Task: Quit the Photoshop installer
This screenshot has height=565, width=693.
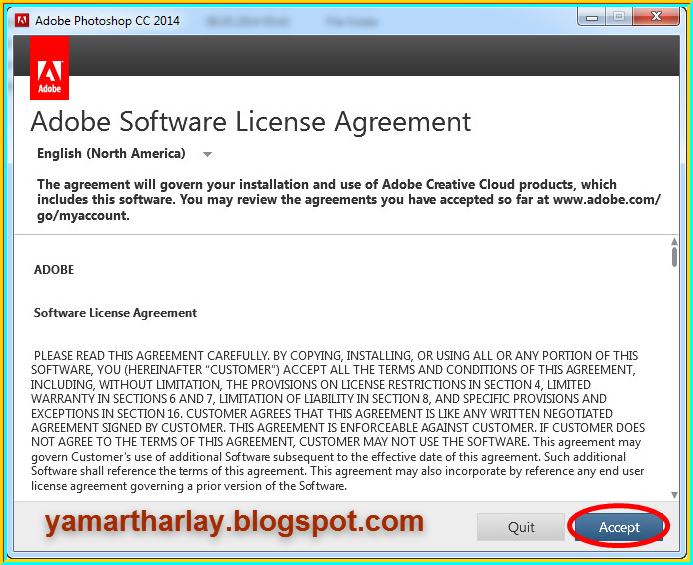Action: point(521,527)
